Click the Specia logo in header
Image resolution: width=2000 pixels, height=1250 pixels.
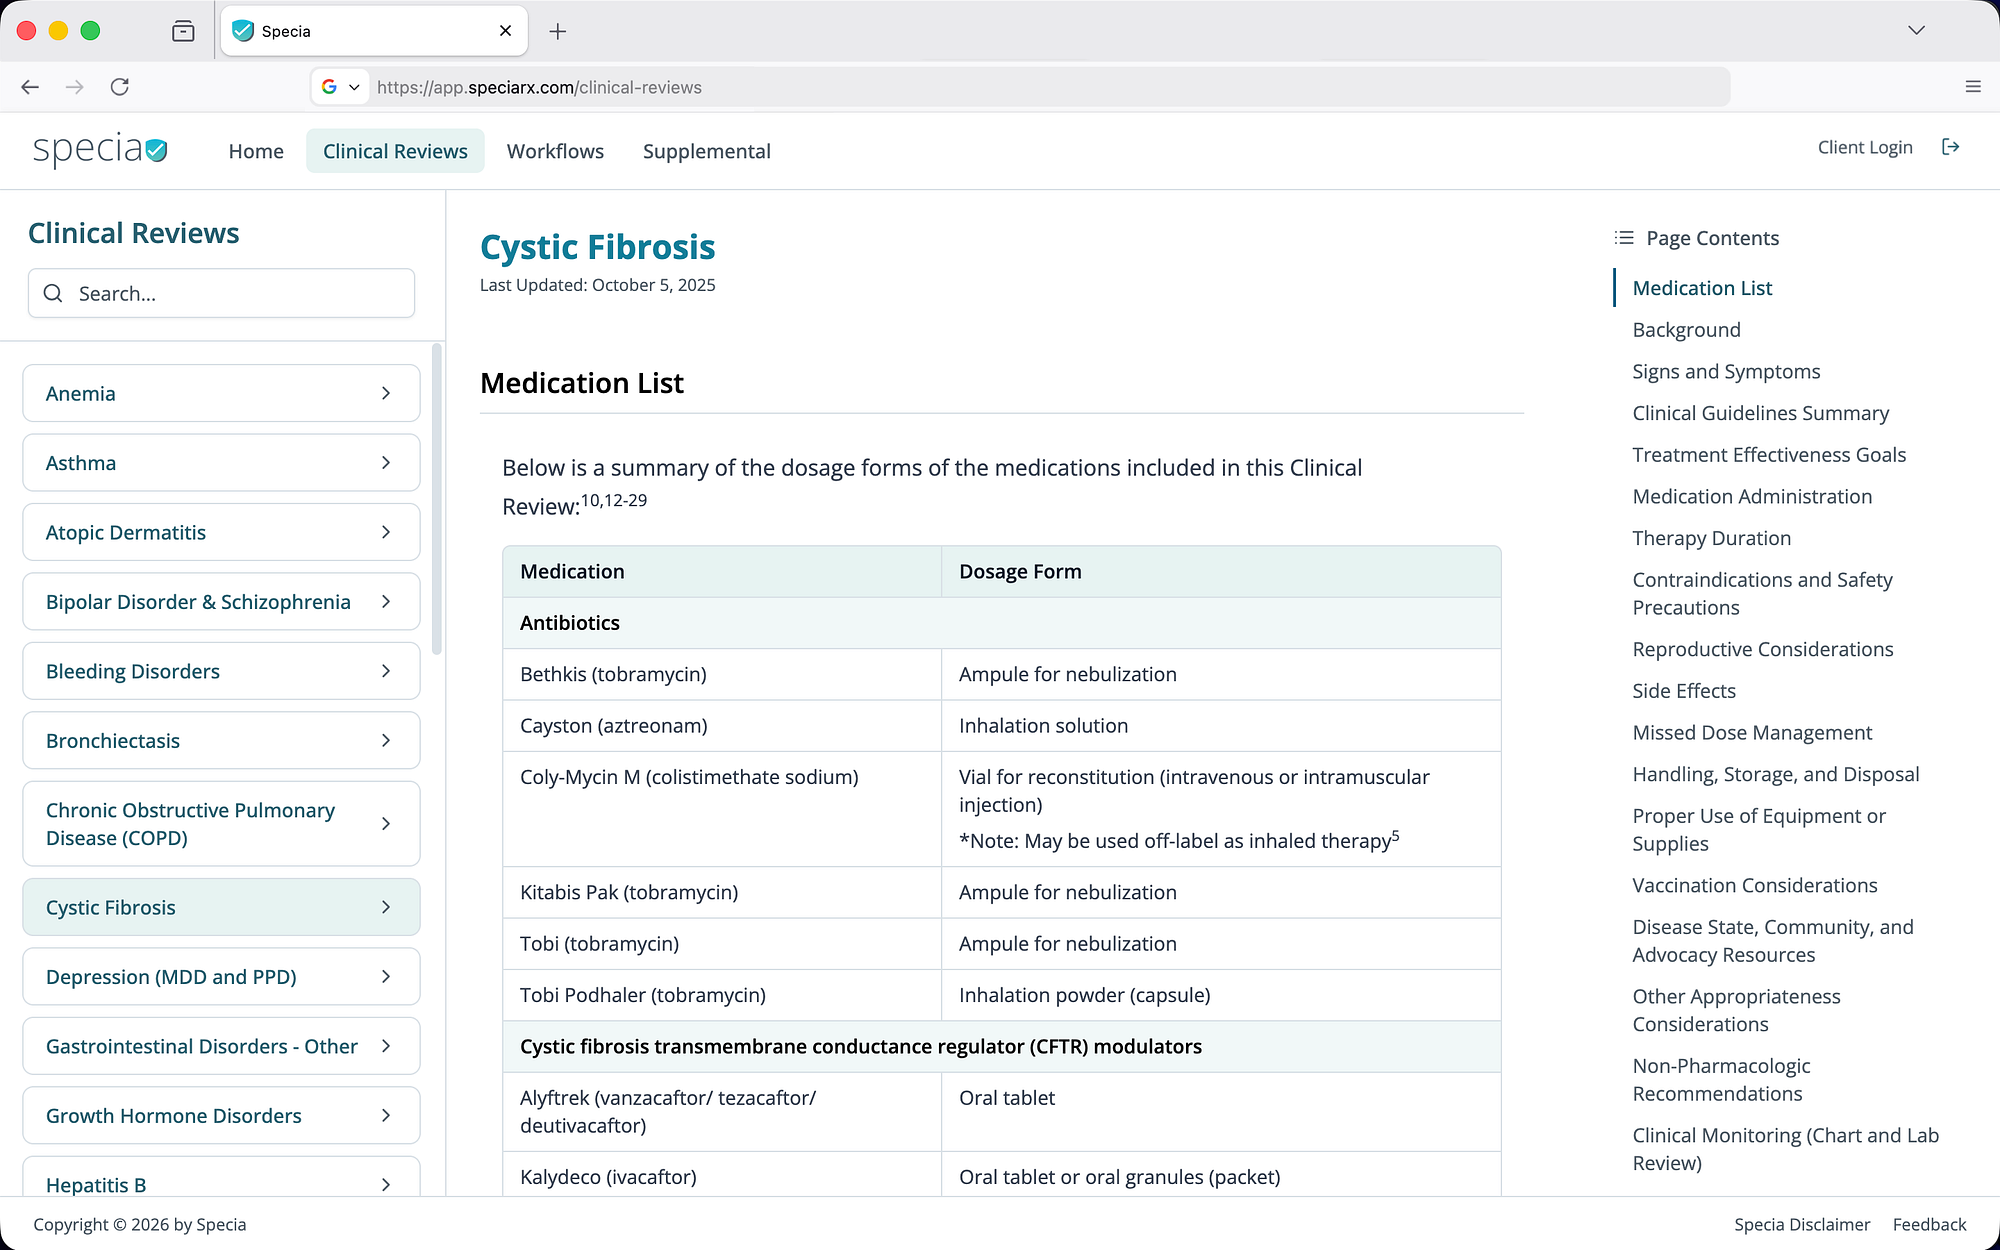(100, 150)
